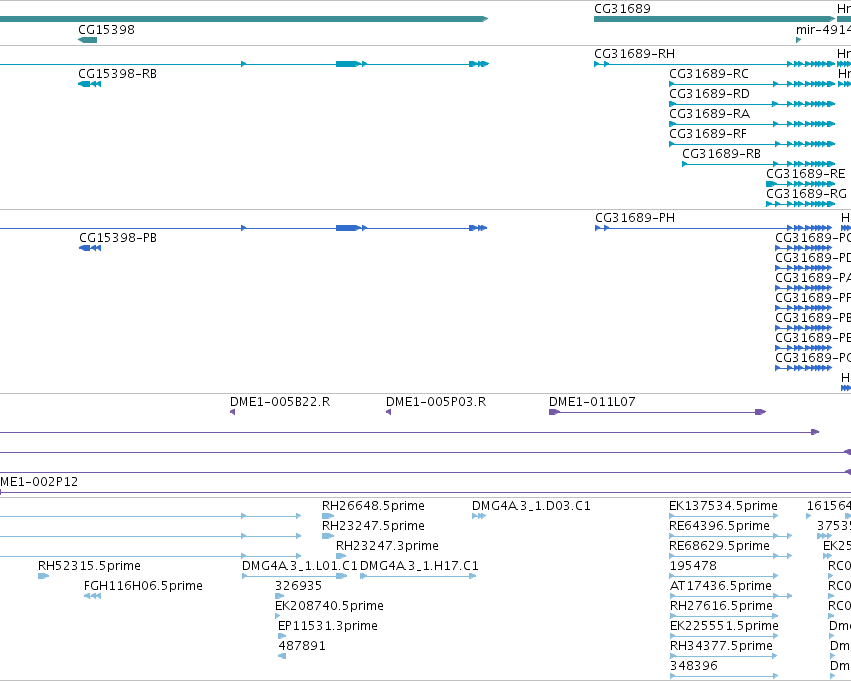Image resolution: width=851 pixels, height=681 pixels.
Task: Select the CG15398 gene label
Action: tap(106, 29)
